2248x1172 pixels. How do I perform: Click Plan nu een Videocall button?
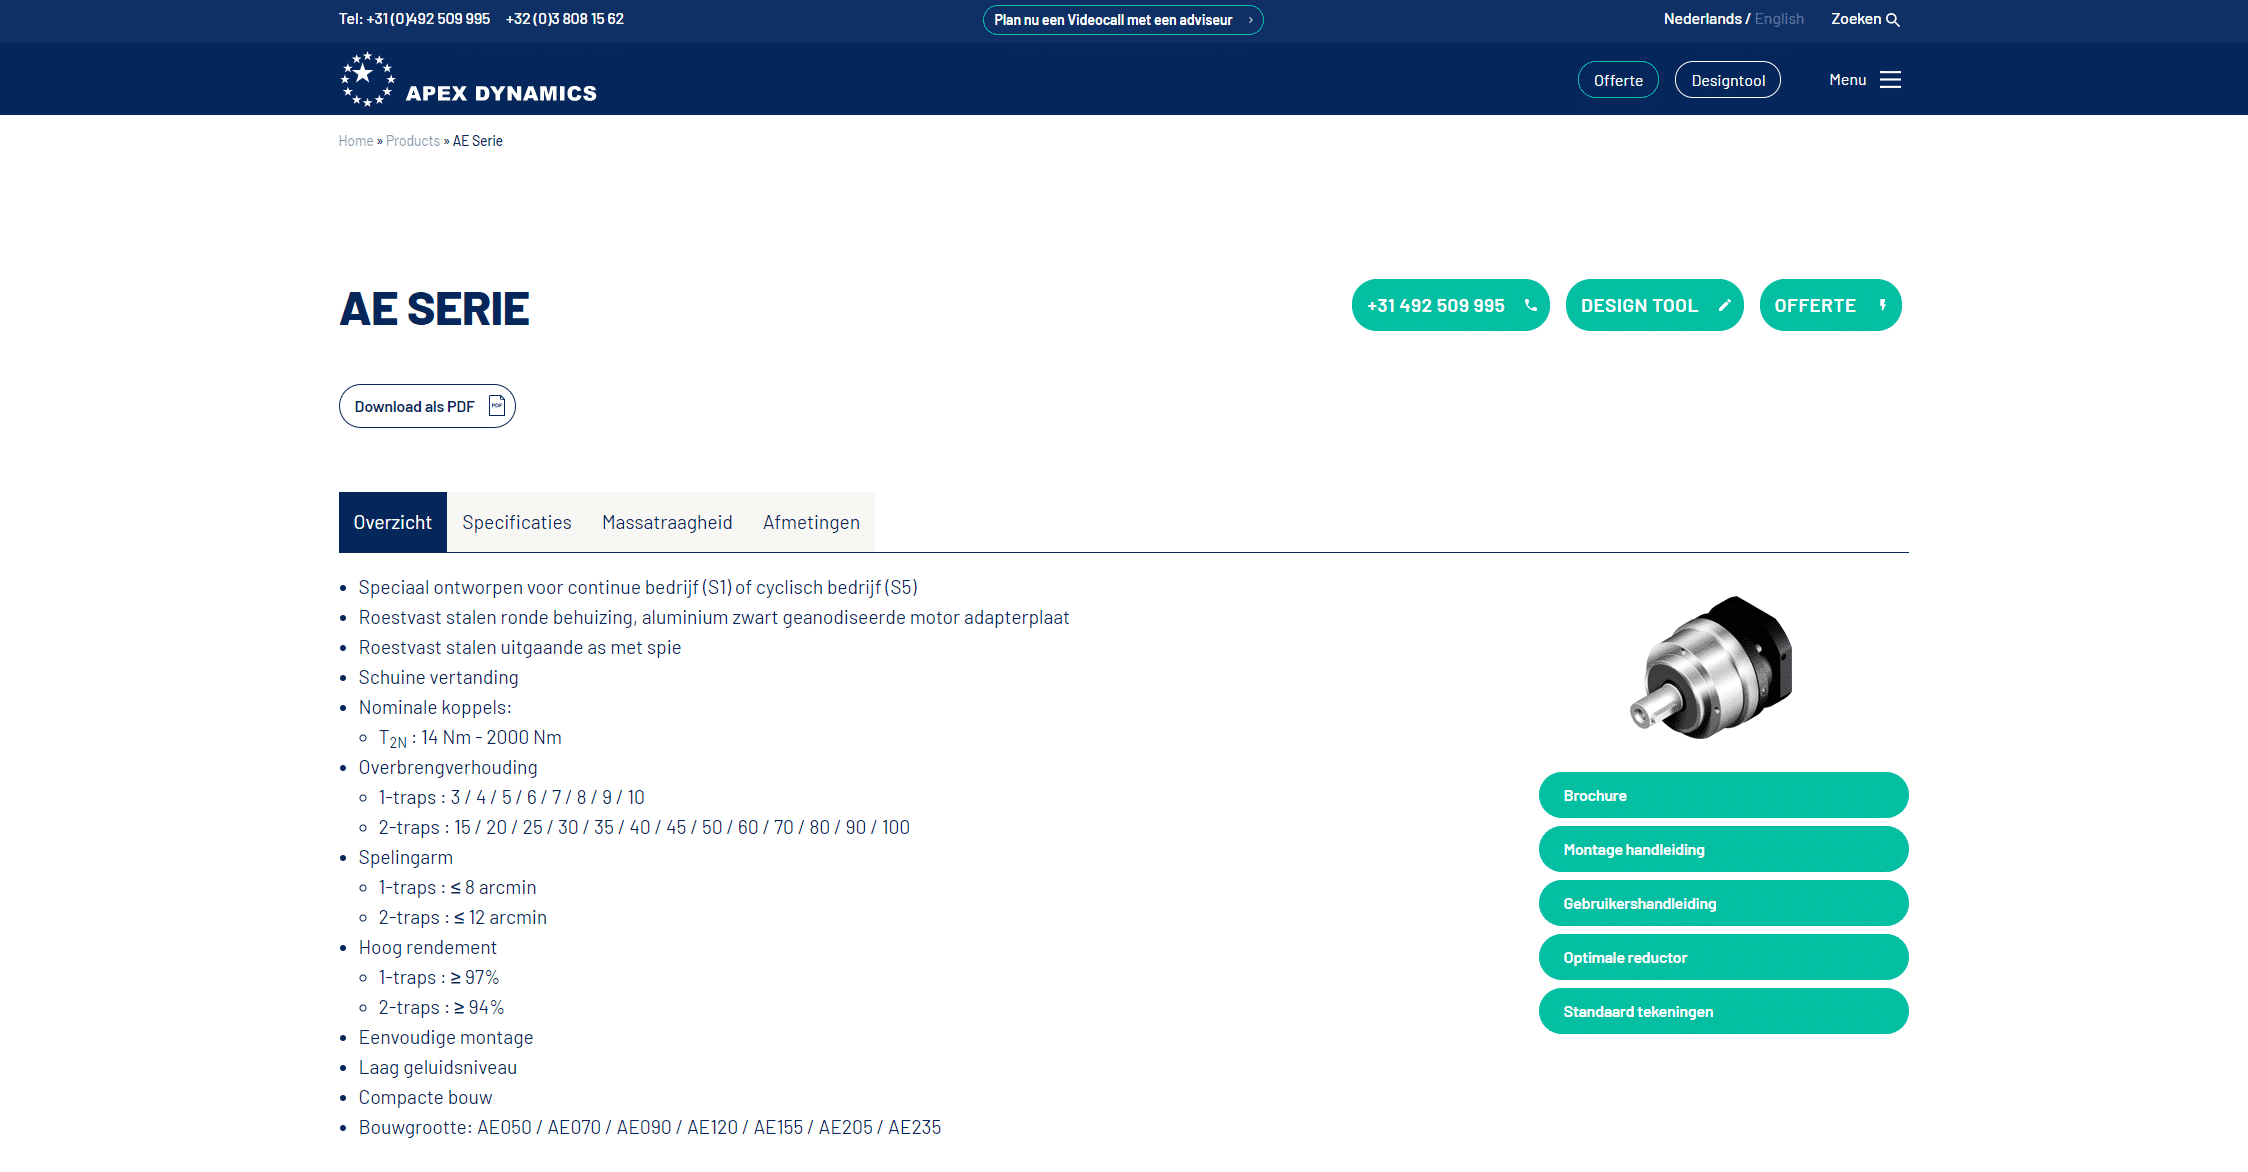[1123, 20]
